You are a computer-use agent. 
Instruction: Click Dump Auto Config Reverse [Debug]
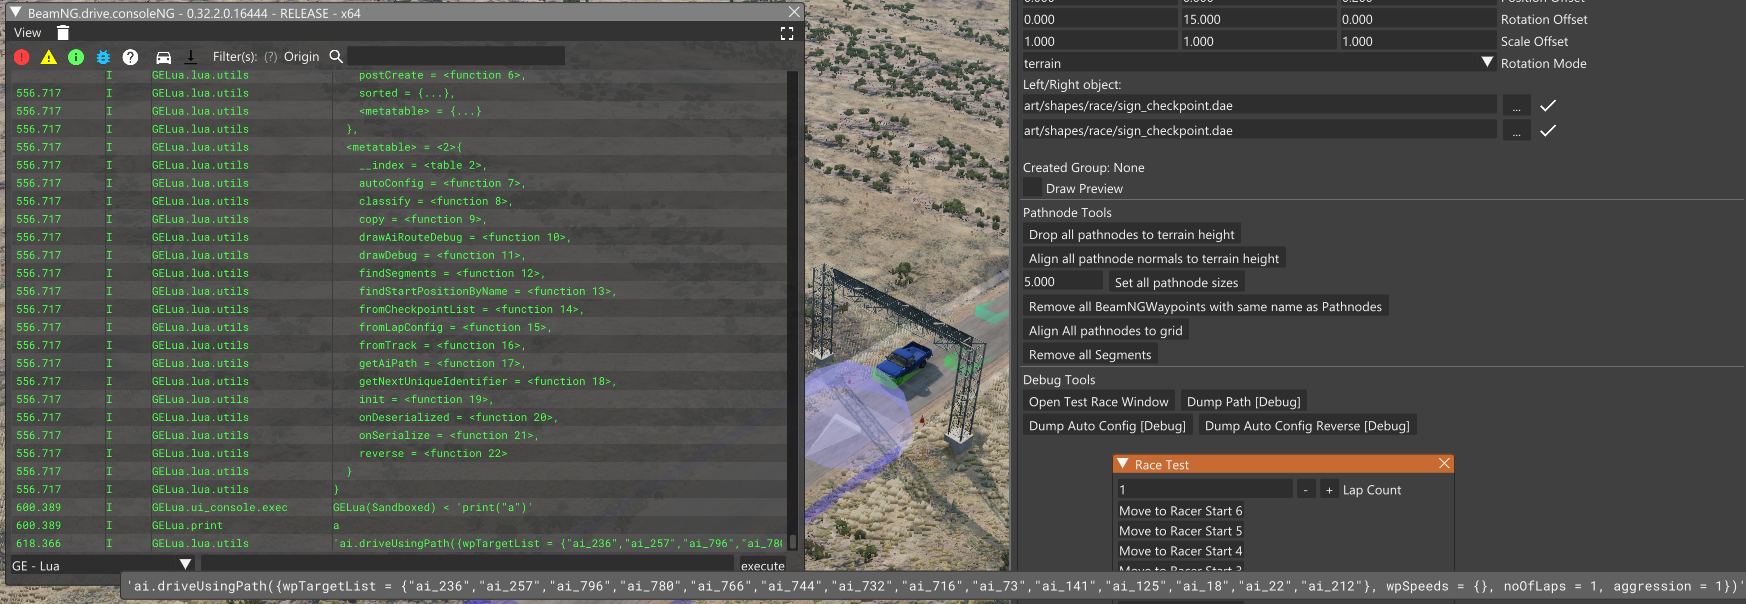point(1307,426)
